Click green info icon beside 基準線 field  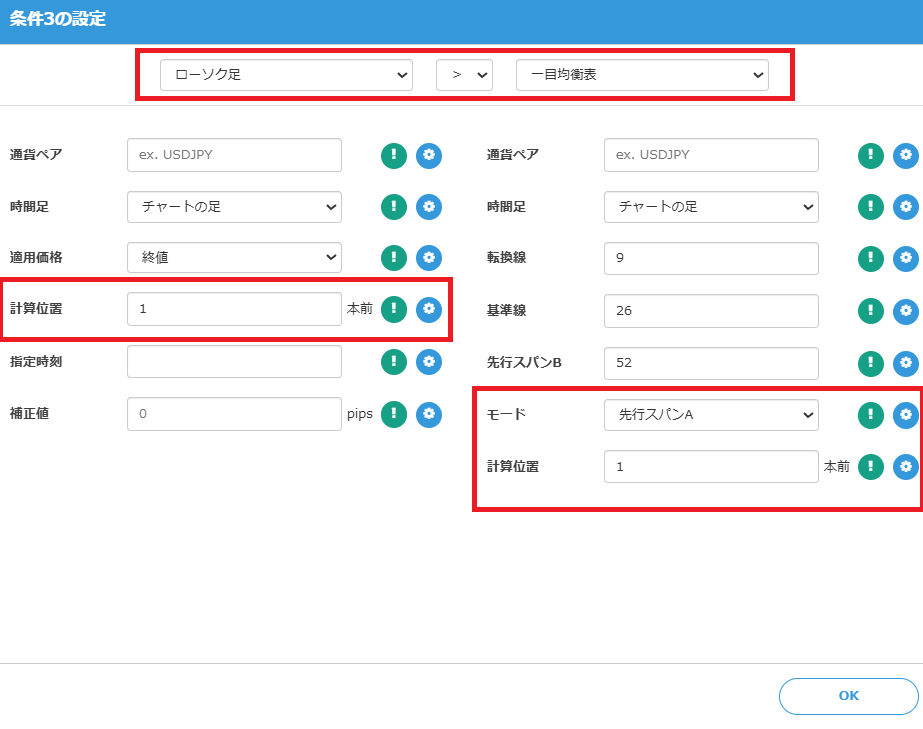point(871,310)
